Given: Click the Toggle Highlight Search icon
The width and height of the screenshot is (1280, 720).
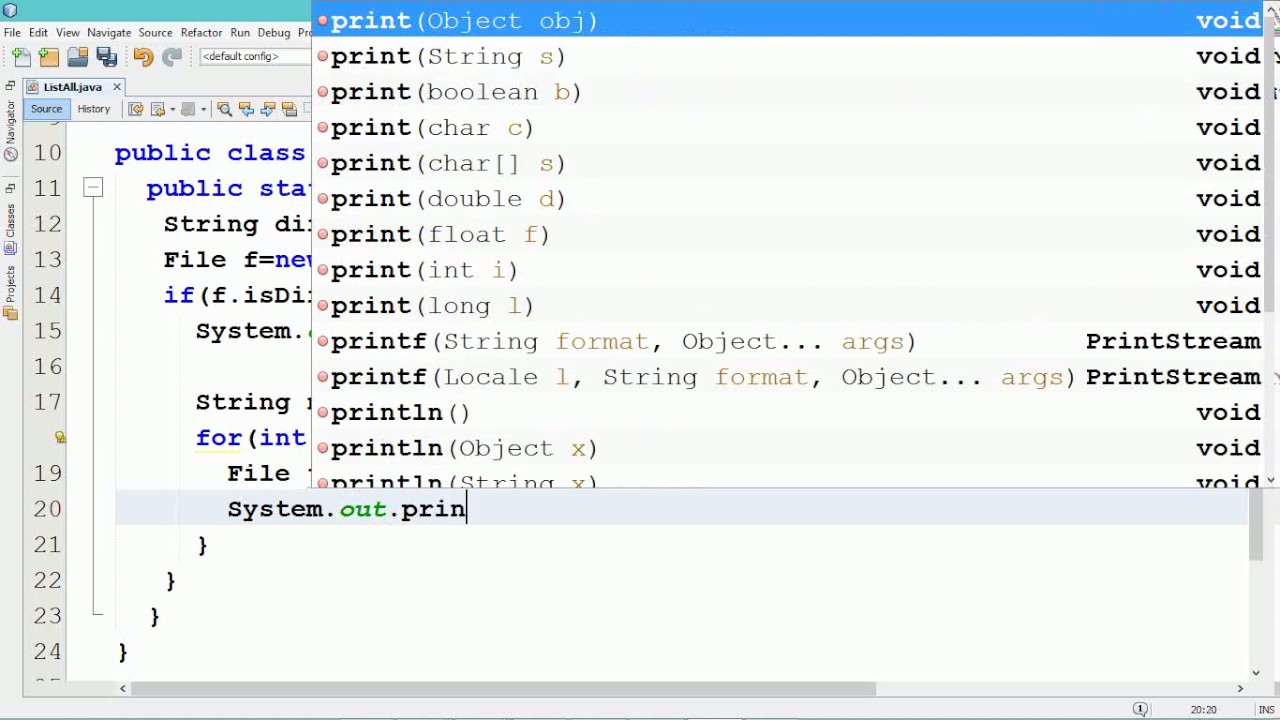Looking at the screenshot, I should pos(289,109).
